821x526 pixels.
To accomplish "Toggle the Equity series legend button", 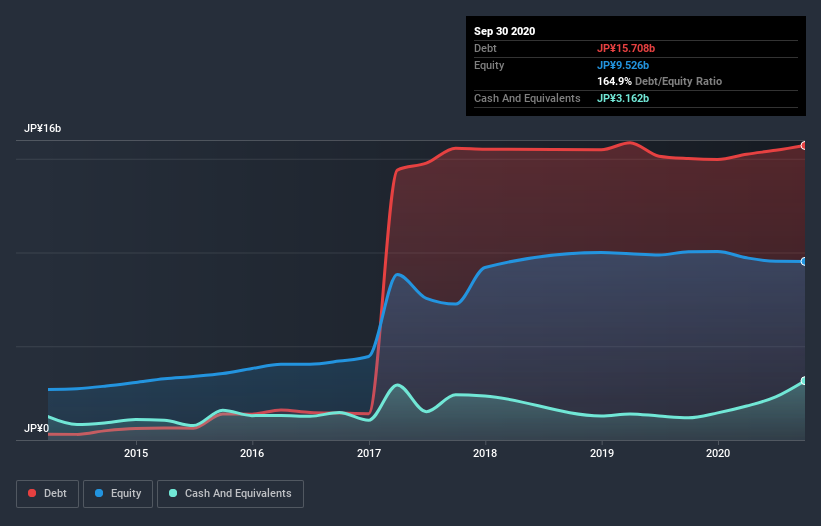I will click(x=118, y=494).
